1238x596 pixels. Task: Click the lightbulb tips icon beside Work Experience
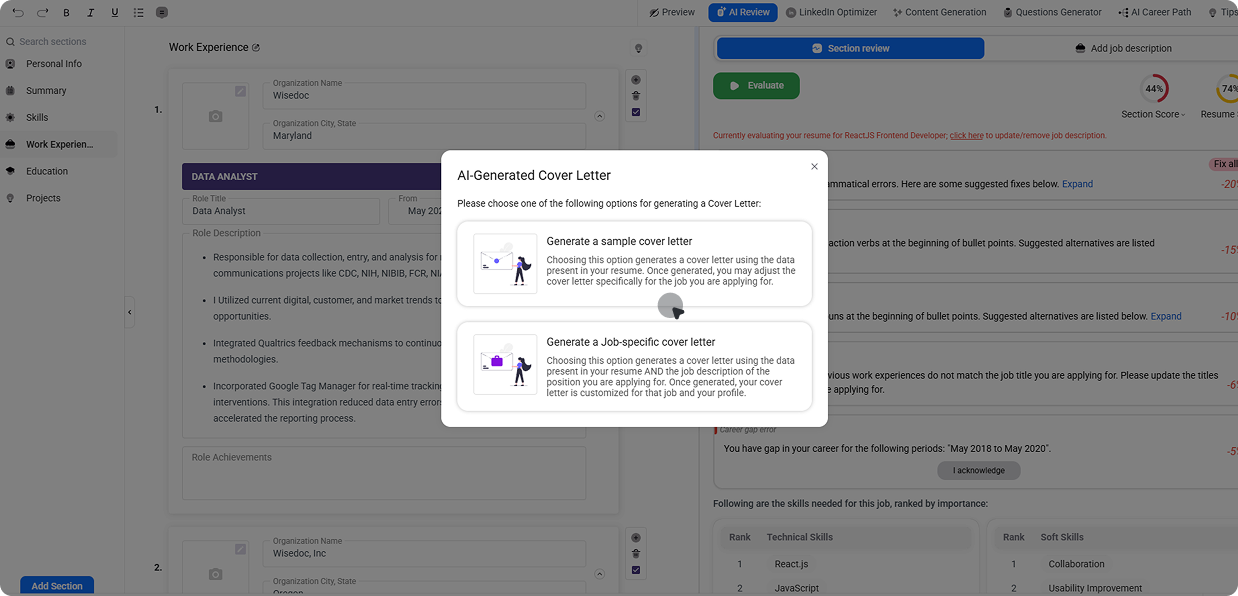coord(638,48)
